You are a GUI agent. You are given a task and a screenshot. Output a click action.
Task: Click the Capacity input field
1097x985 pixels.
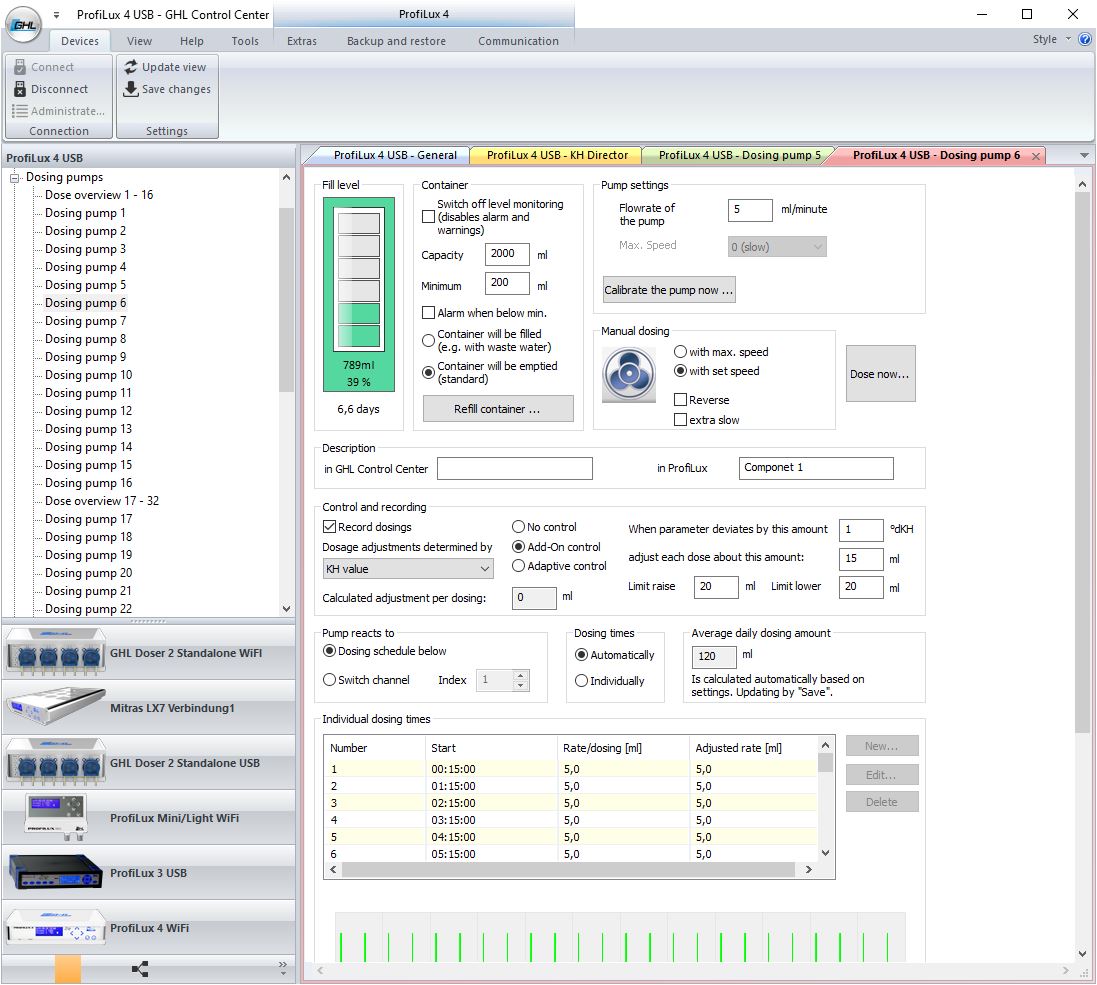point(506,255)
